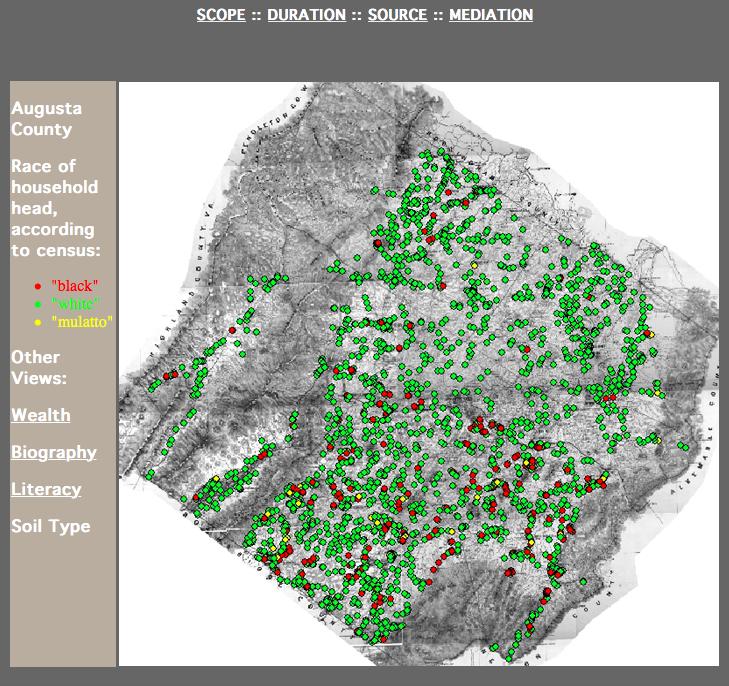
Task: Click the "mulatto" legend label
Action: coord(82,322)
